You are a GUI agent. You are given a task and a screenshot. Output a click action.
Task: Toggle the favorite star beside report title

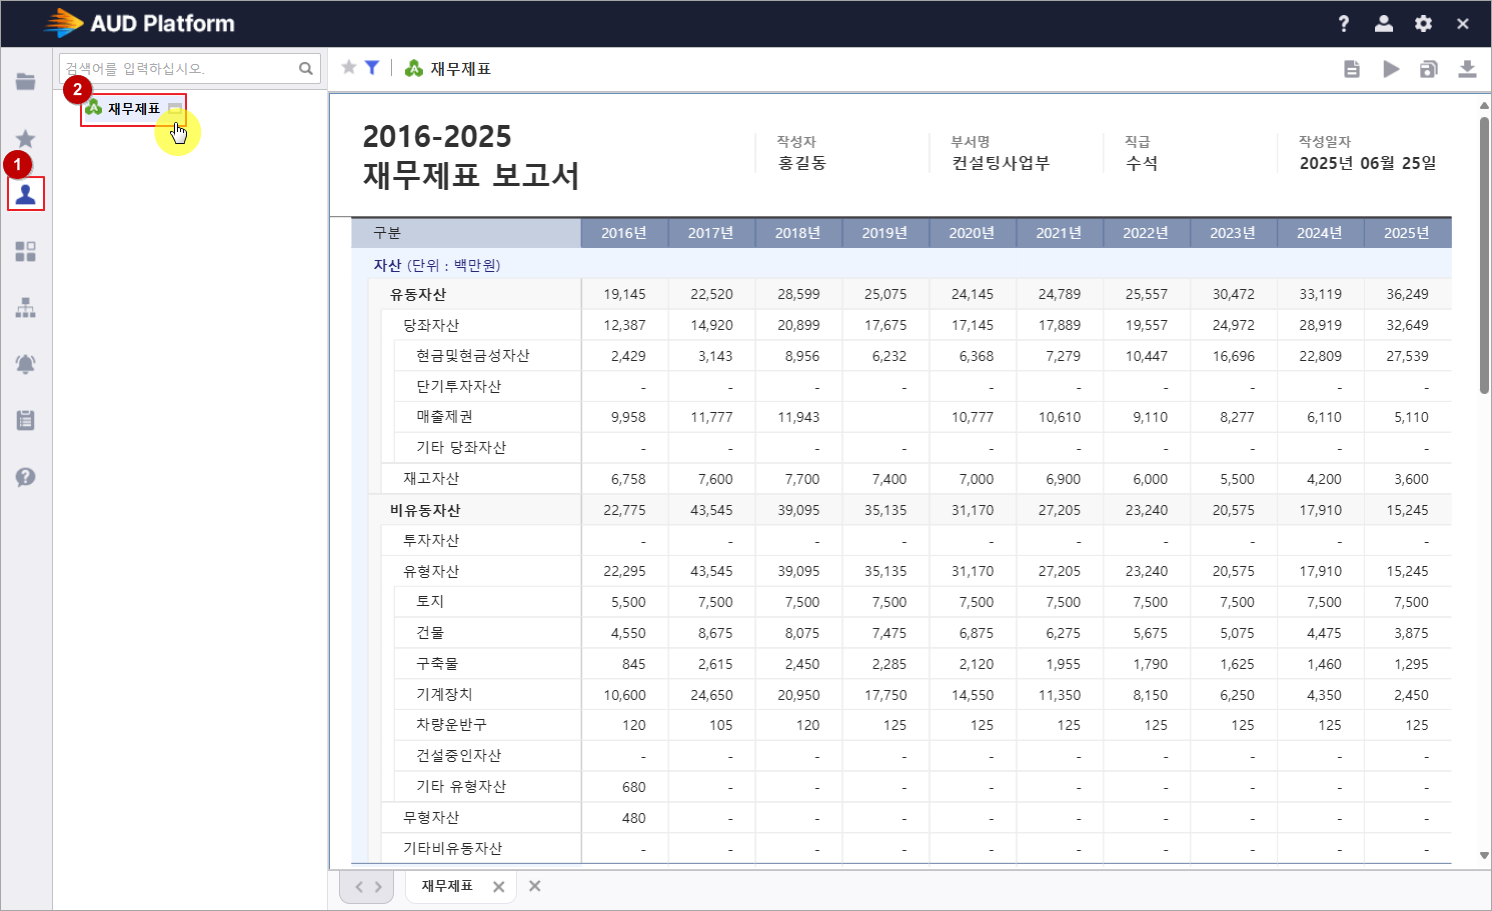click(349, 67)
